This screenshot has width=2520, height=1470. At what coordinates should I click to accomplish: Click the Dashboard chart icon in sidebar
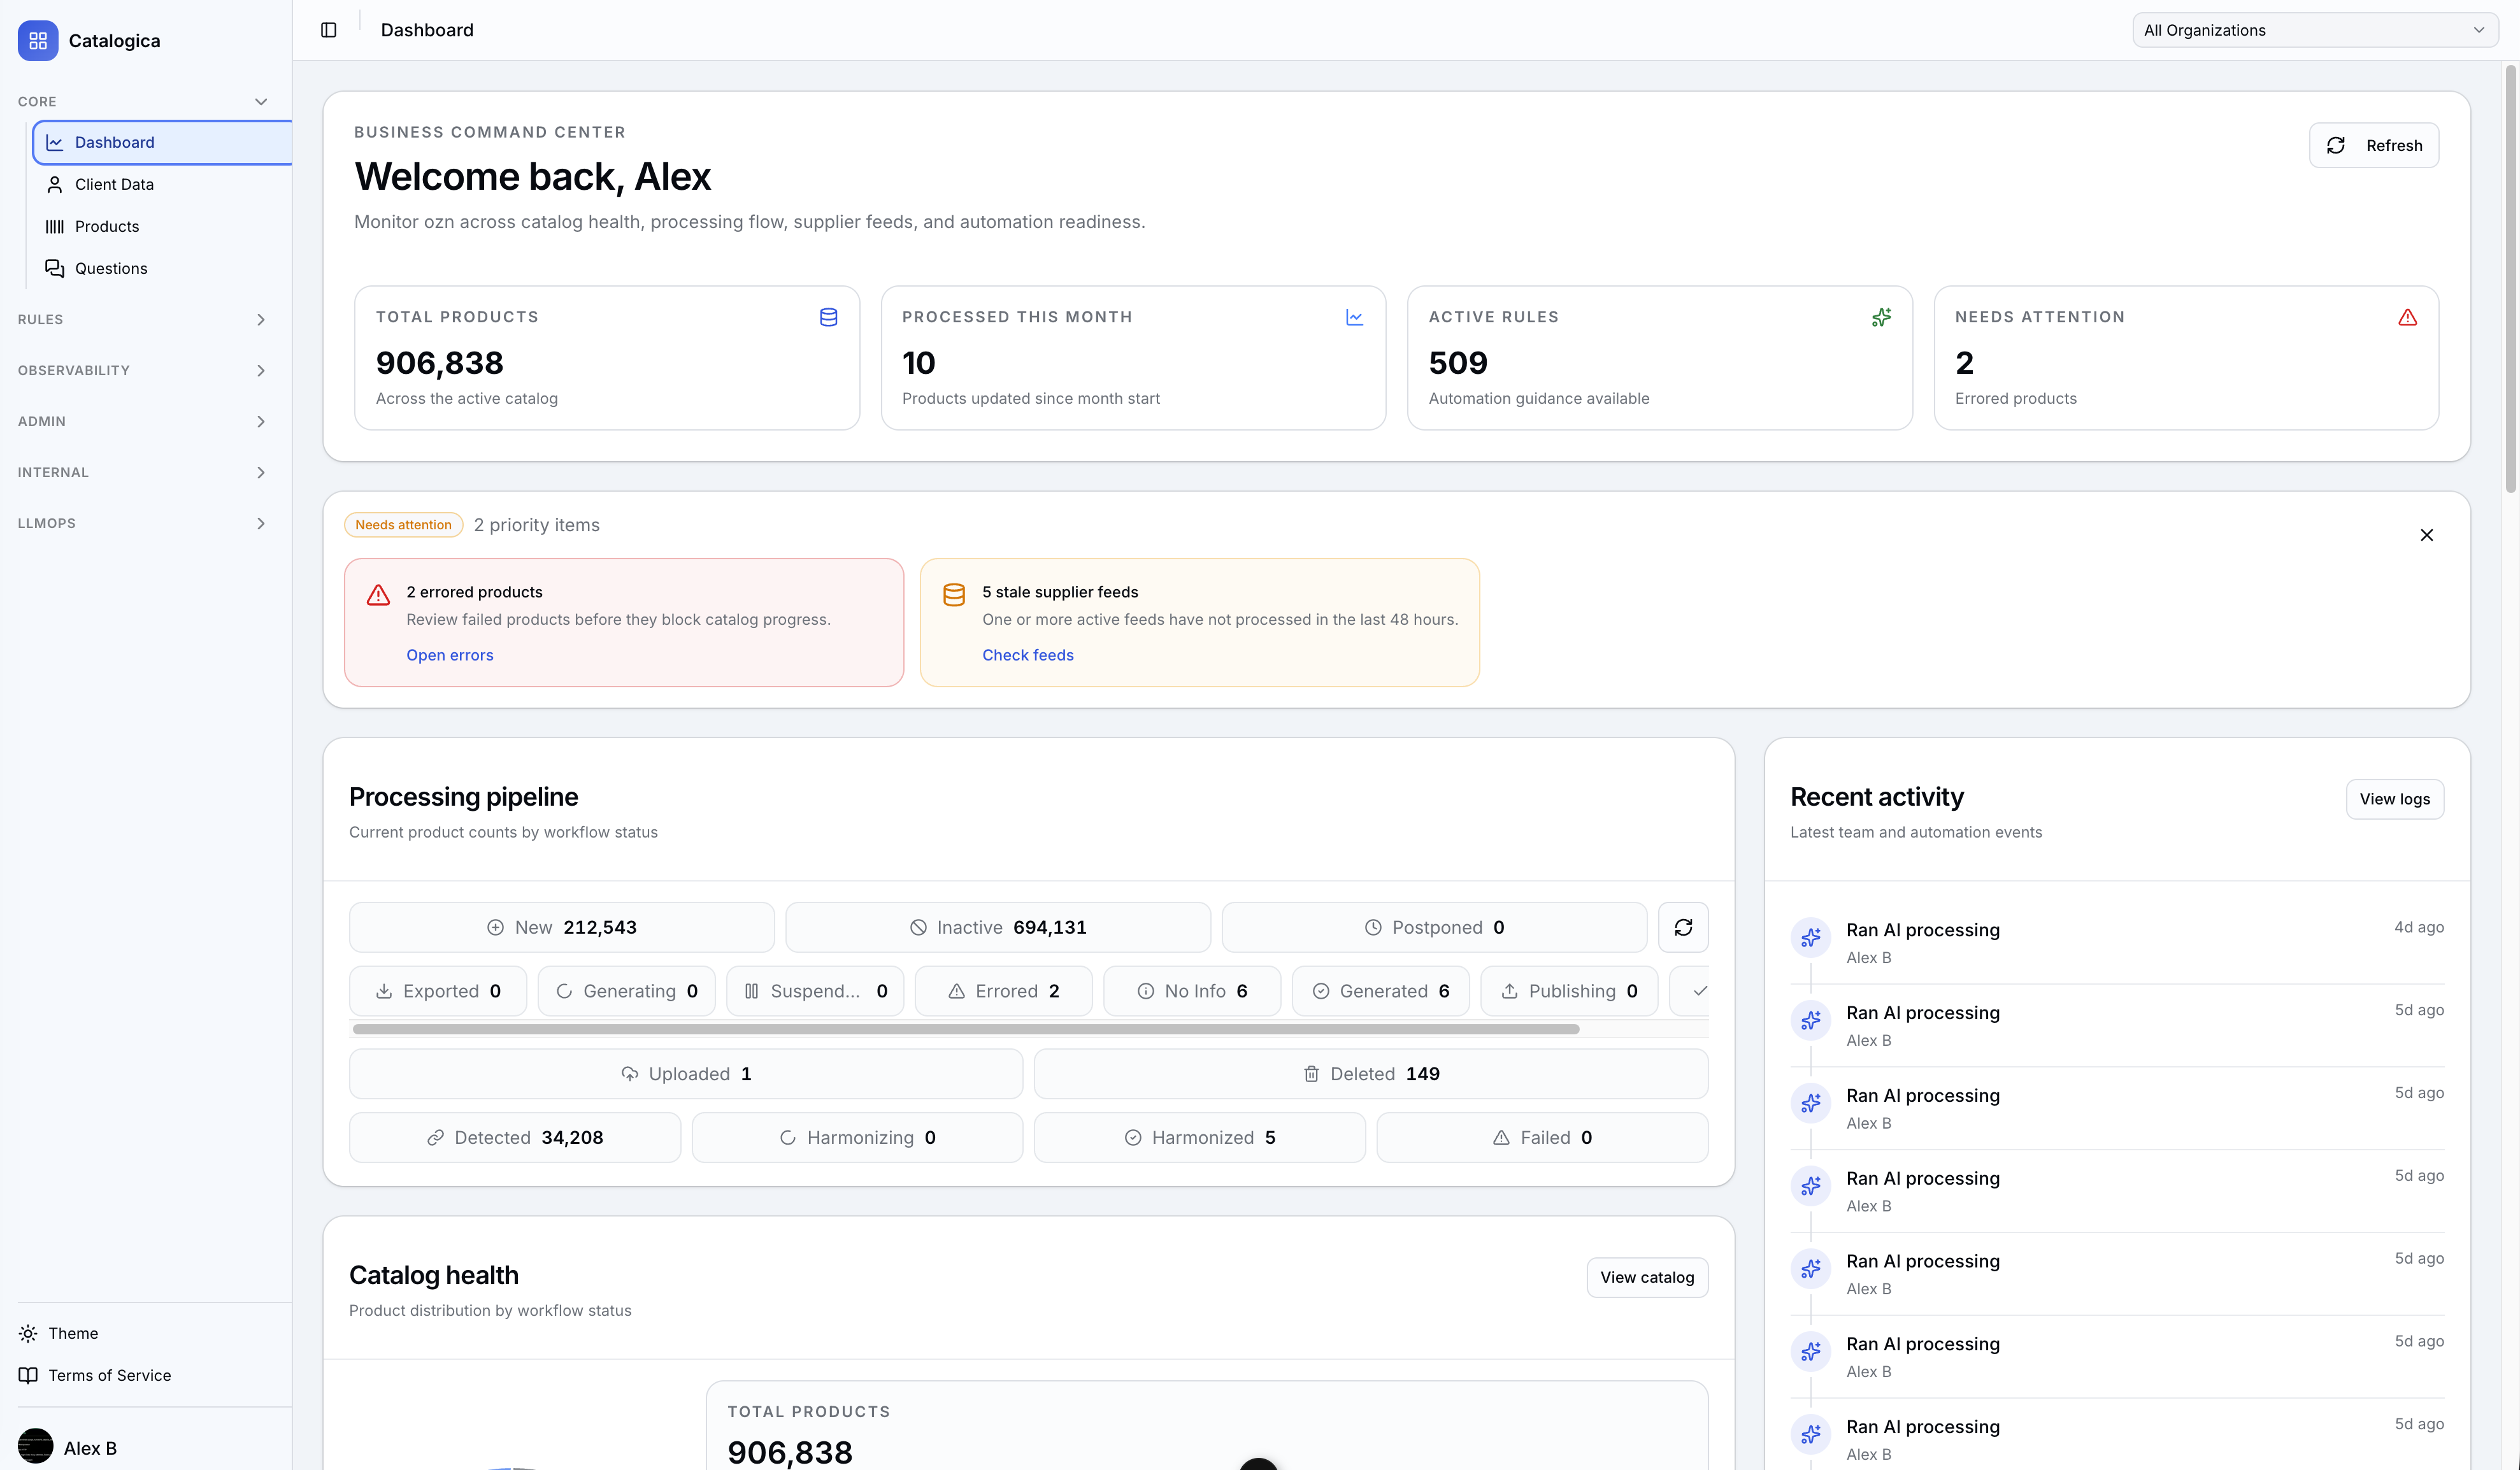55,142
